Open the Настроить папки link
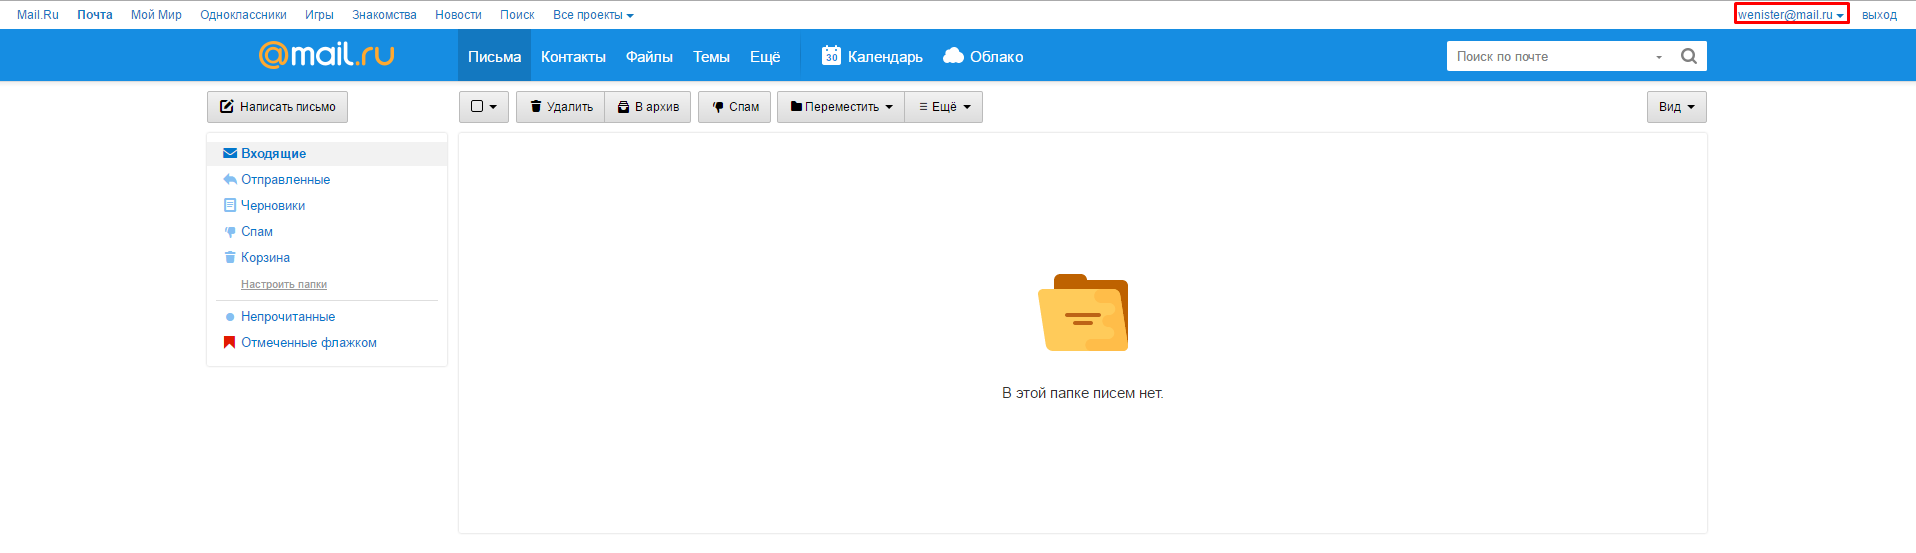This screenshot has height=553, width=1916. 284,285
